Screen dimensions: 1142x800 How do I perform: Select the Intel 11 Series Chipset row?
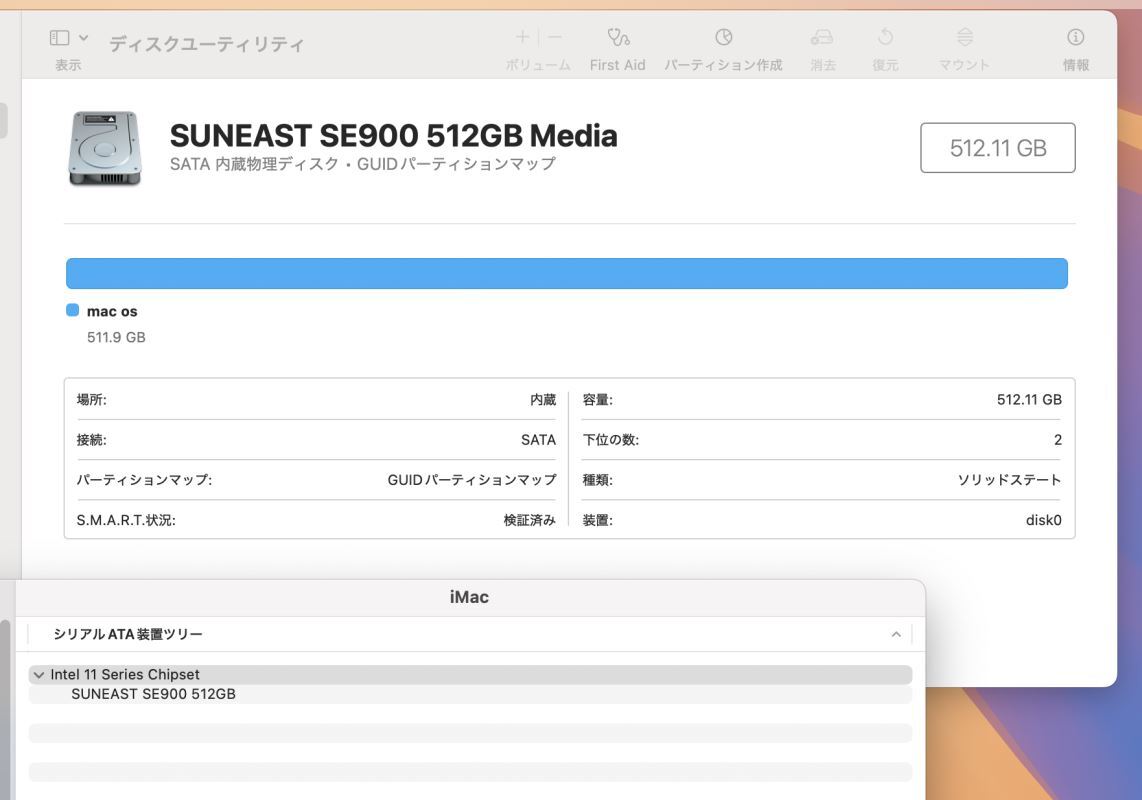pyautogui.click(x=125, y=675)
